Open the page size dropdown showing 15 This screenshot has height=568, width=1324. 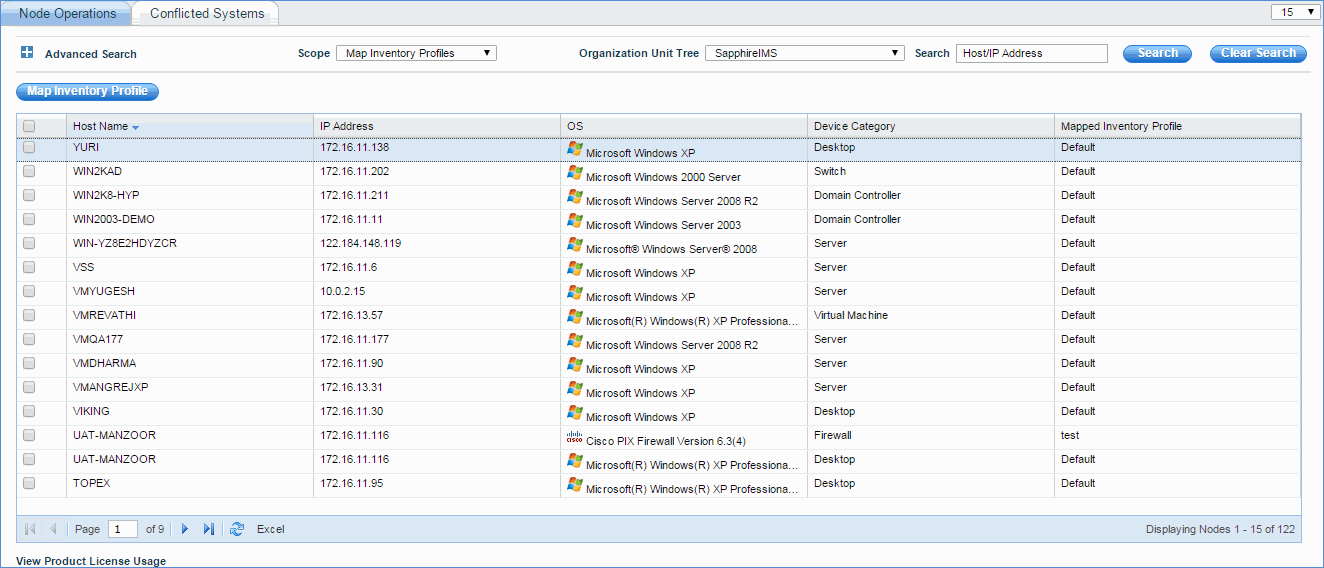(x=1295, y=12)
